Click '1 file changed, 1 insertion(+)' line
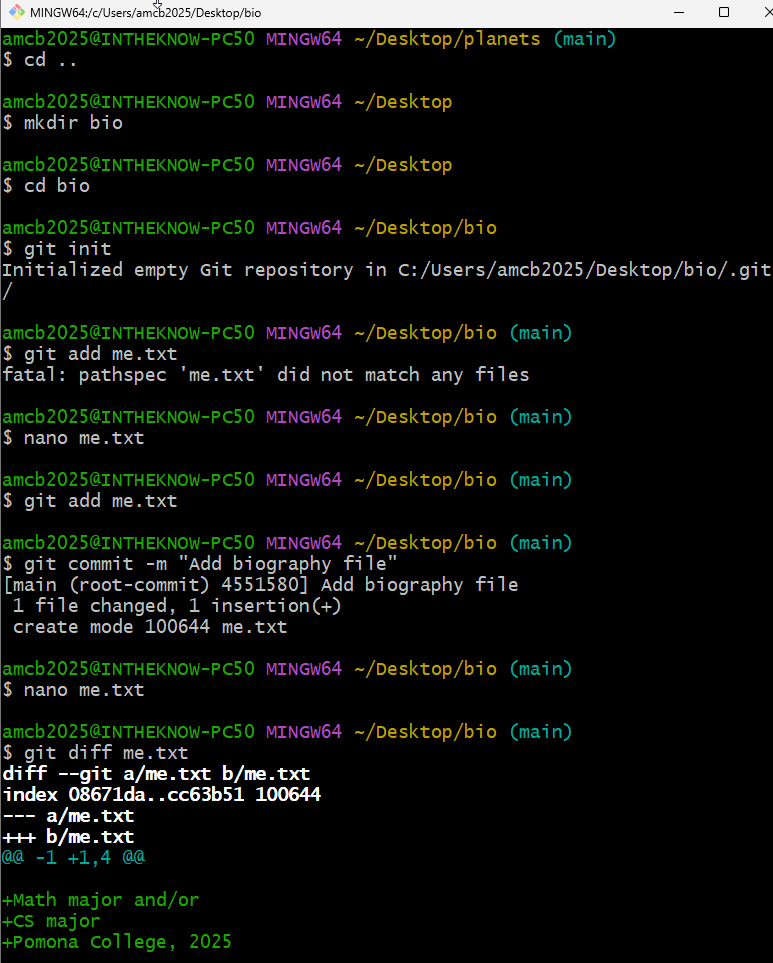The image size is (773, 963). pos(177,606)
